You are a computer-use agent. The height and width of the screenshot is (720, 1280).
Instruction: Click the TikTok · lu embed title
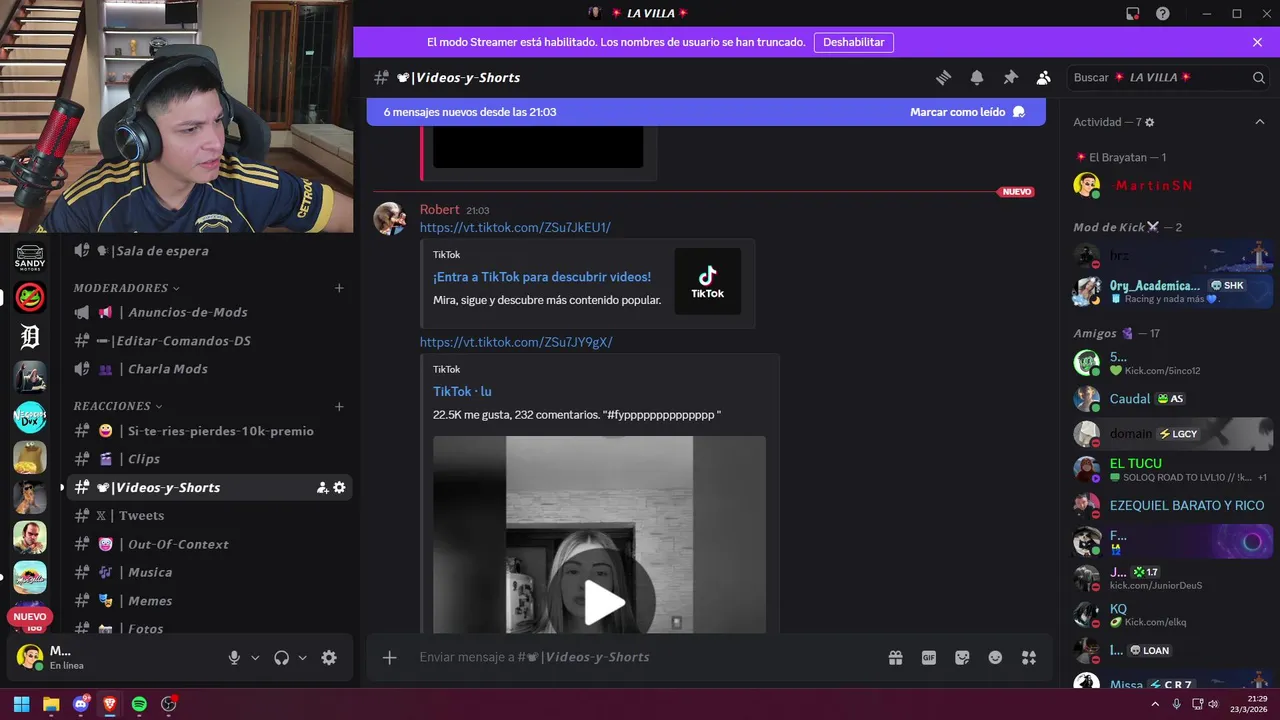462,392
